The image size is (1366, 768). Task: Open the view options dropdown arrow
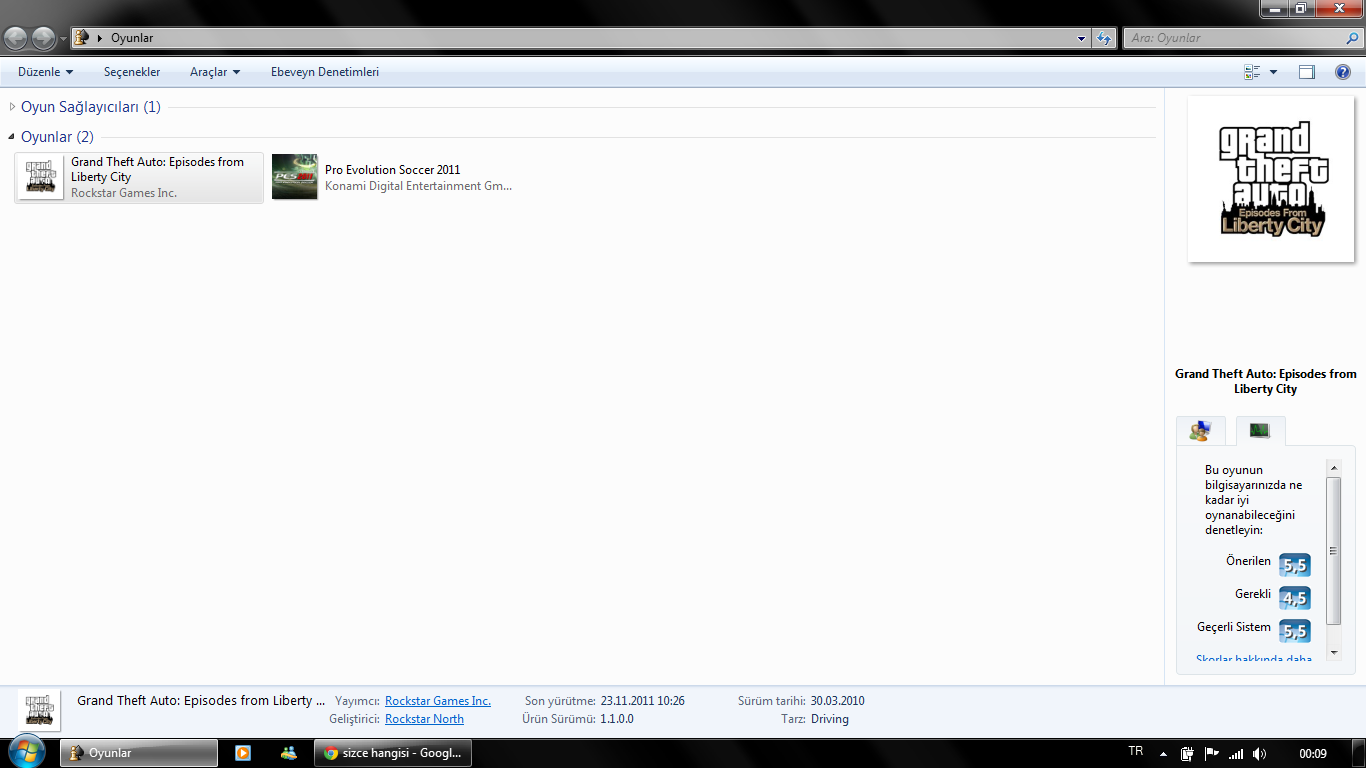point(1273,72)
